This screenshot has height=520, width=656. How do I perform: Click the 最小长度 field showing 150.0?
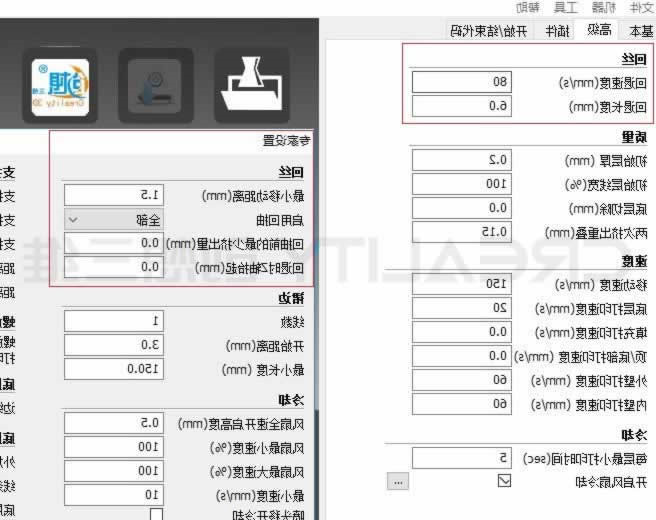pos(114,369)
